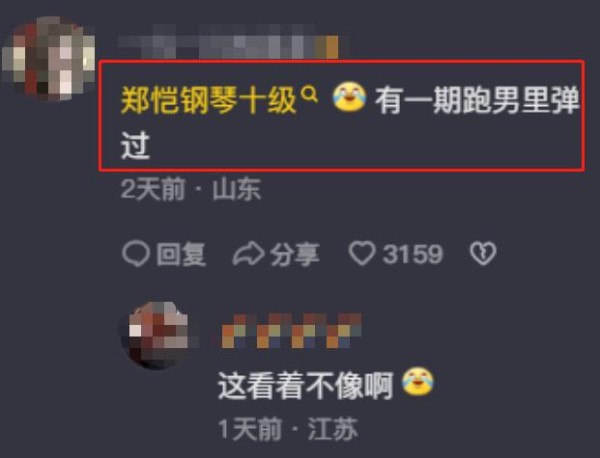Click the 分享 share label
Screen dimensions: 600x458
[295, 254]
